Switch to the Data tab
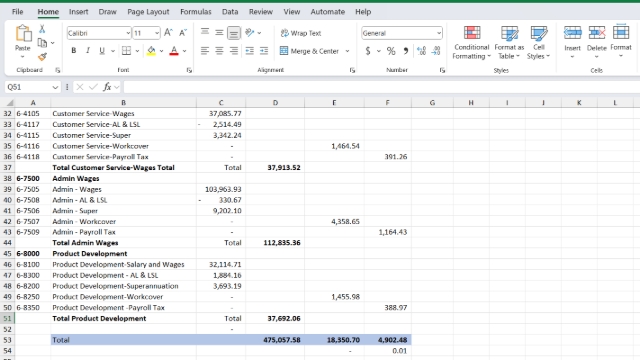 click(230, 12)
